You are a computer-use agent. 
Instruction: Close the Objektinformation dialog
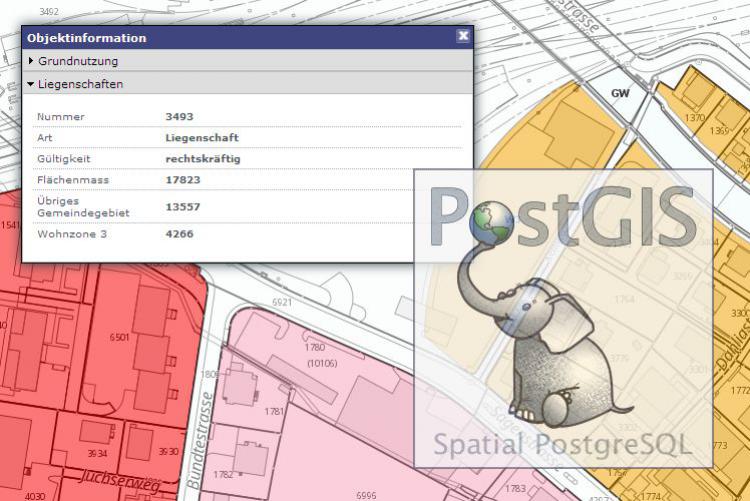463,36
